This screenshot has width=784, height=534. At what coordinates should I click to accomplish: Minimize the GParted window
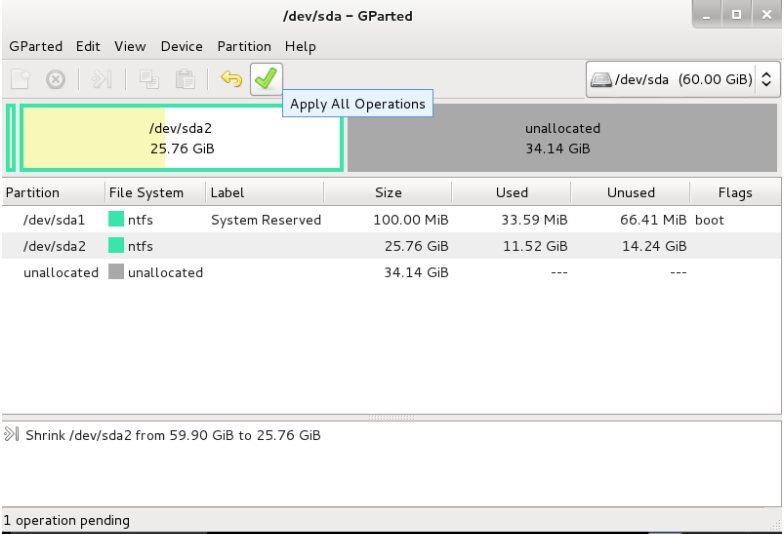pos(706,15)
